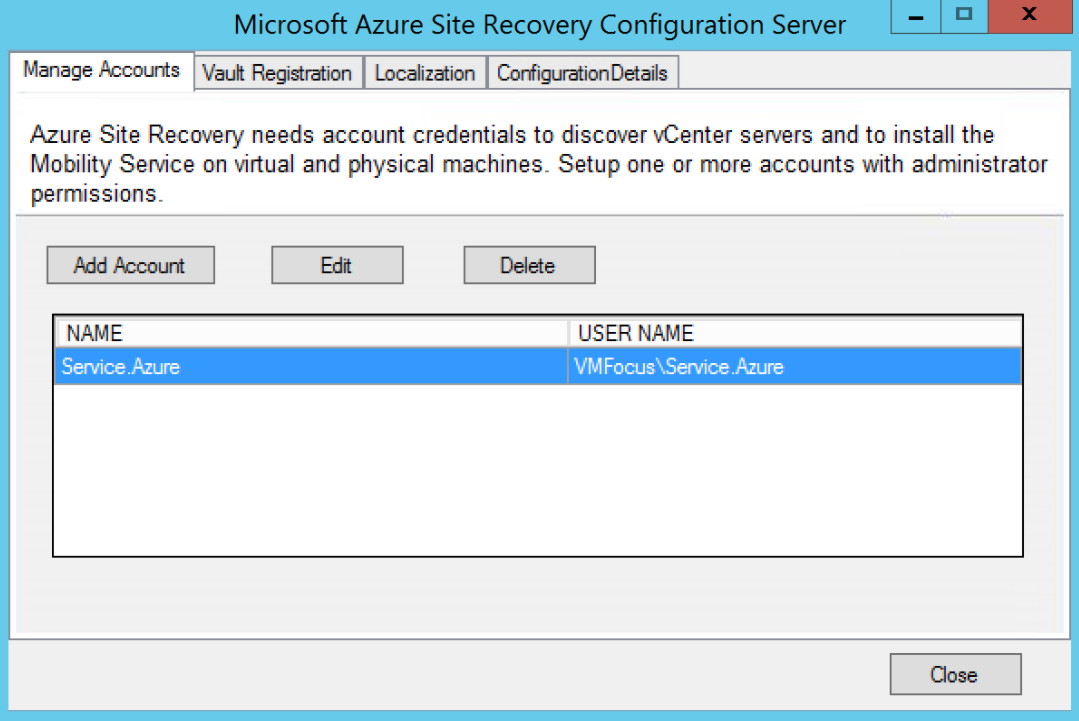Open the Edit dialog for accounts
The height and width of the screenshot is (721, 1079).
[336, 265]
